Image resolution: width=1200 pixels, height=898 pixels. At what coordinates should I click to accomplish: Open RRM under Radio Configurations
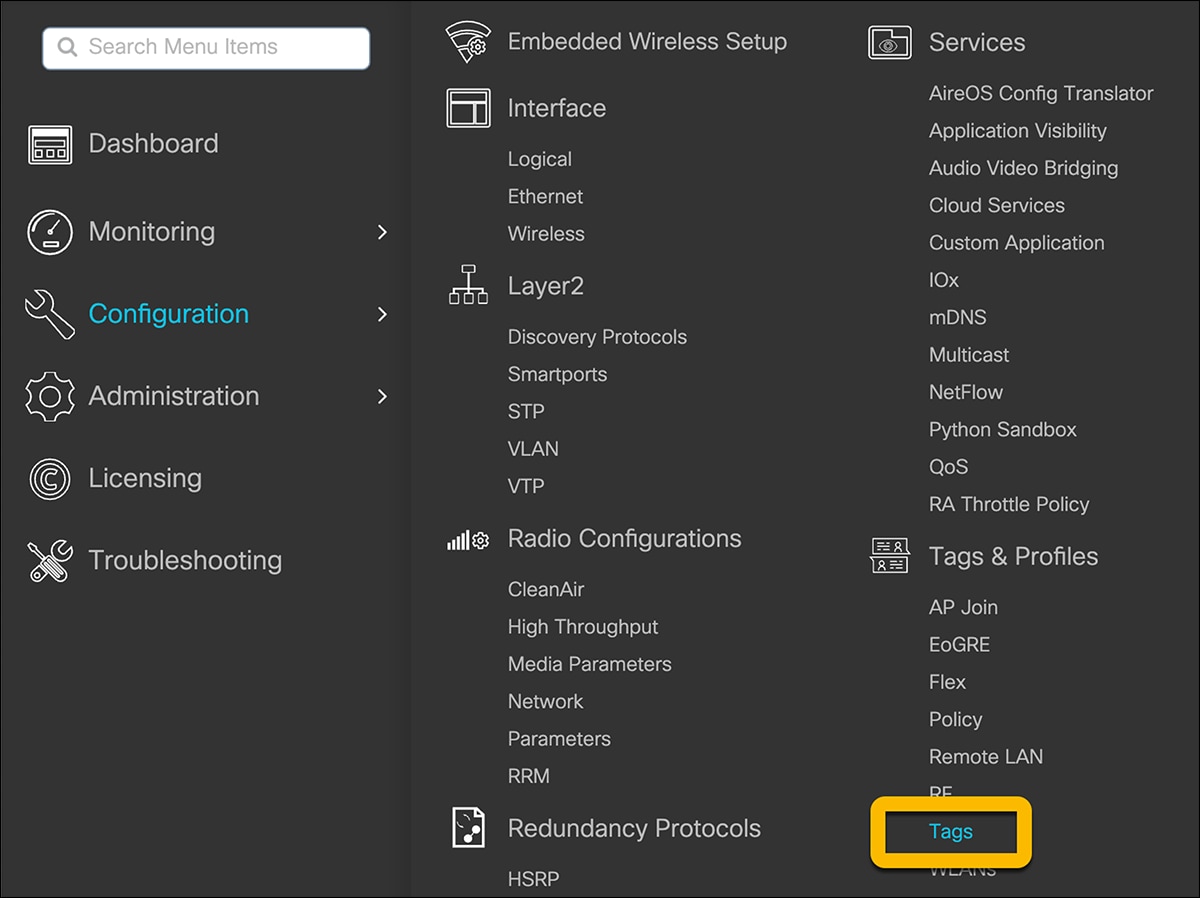529,776
